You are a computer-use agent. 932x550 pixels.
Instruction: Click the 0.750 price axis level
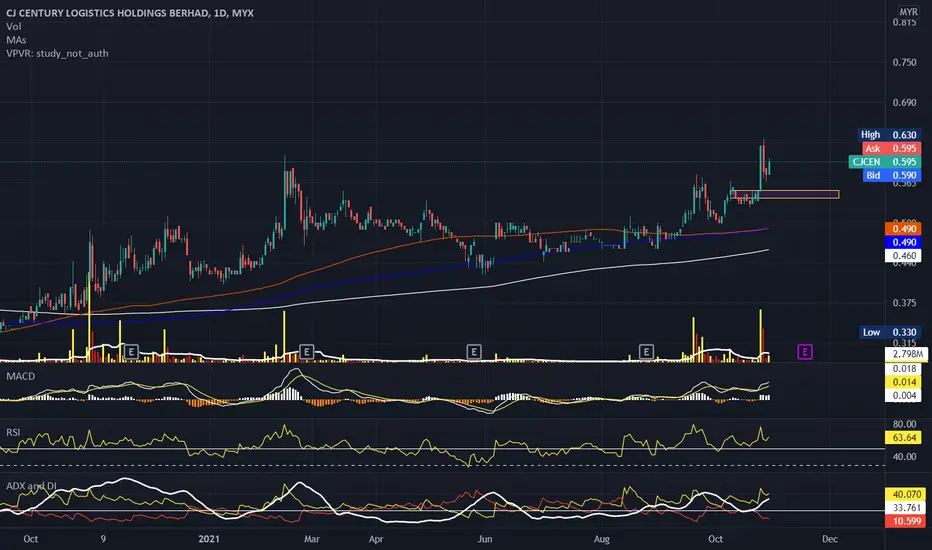coord(904,62)
